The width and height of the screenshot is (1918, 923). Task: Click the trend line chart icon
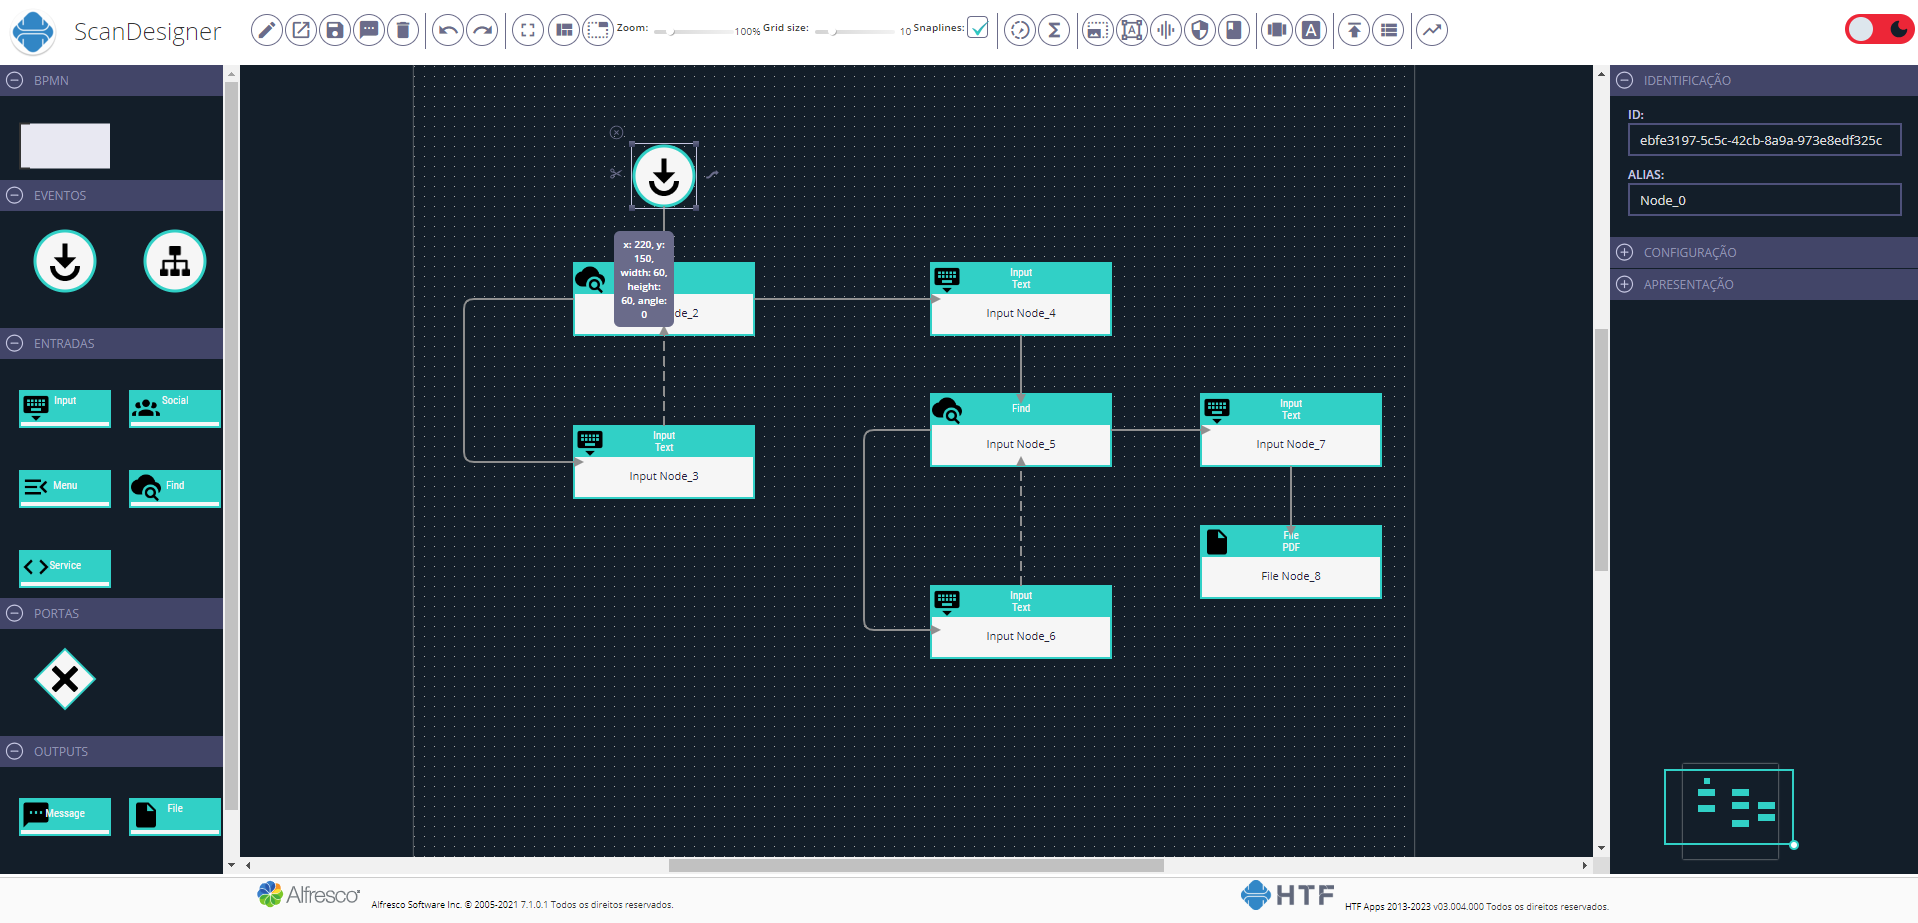[1432, 30]
